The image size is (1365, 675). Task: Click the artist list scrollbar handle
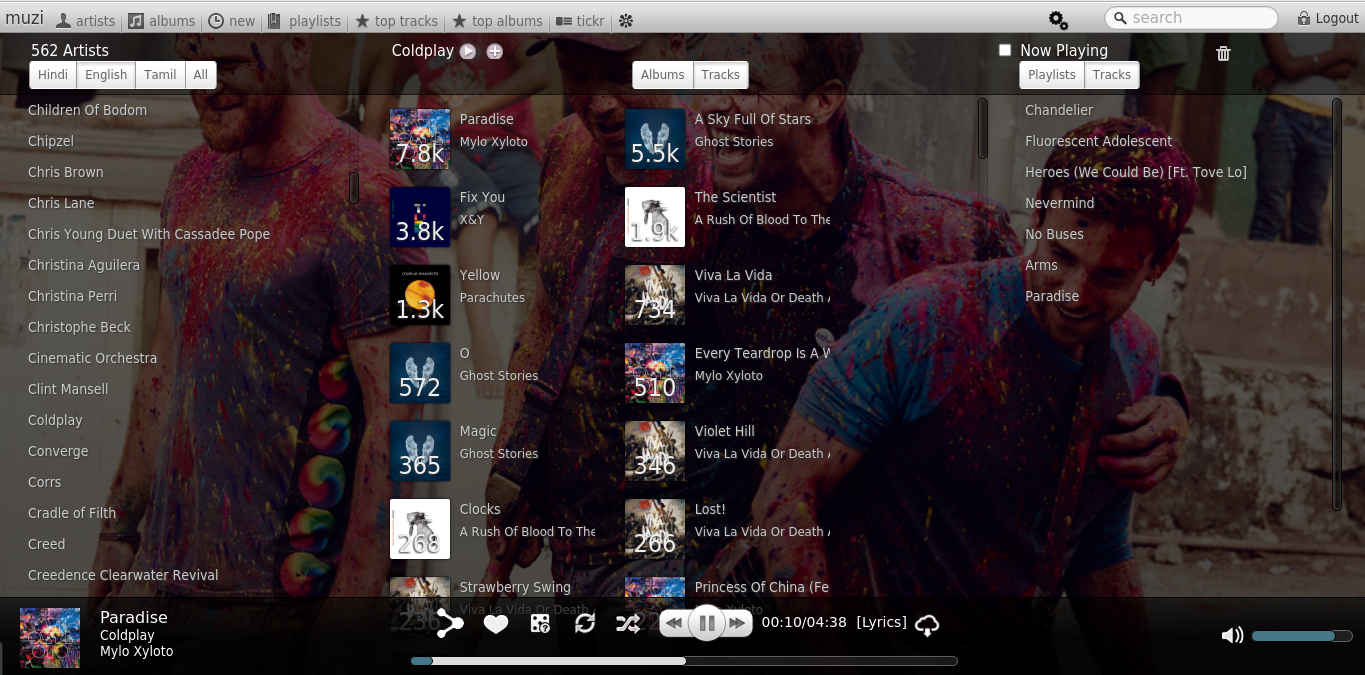[354, 188]
